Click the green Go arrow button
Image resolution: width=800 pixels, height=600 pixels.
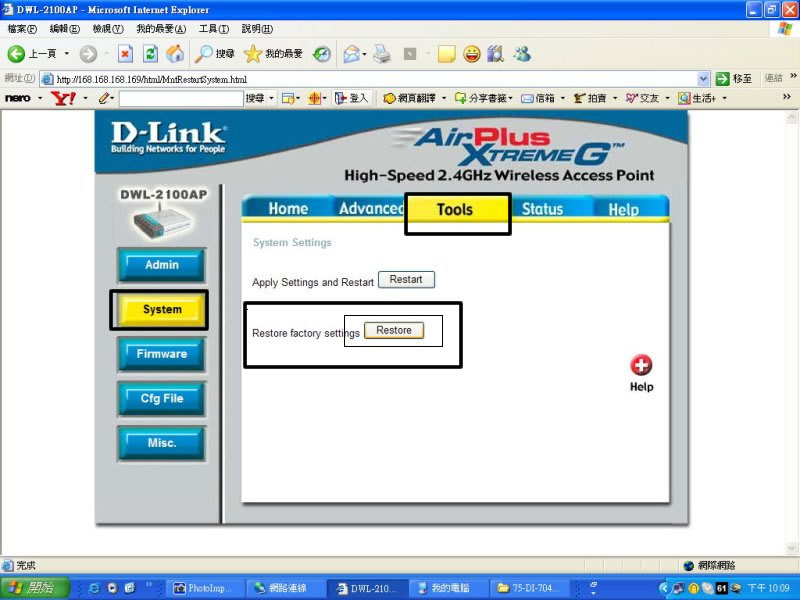point(722,79)
